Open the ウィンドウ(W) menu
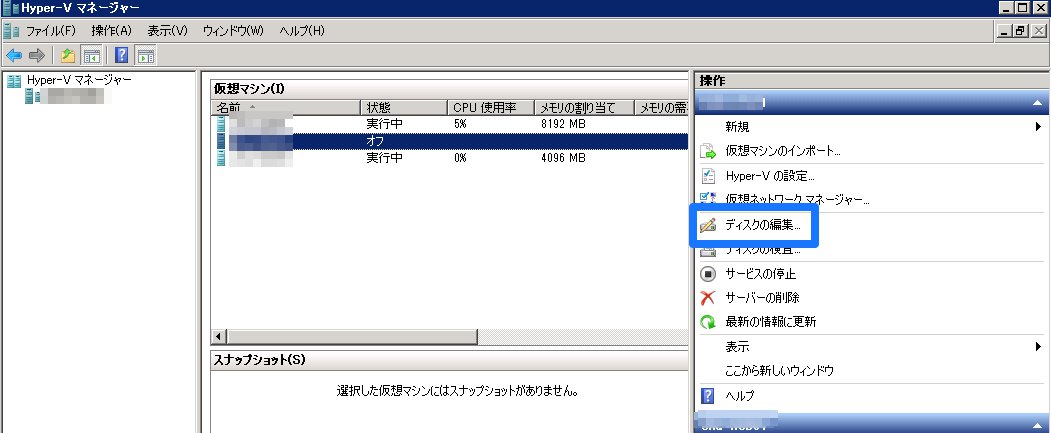This screenshot has height=433, width=1051. (233, 31)
